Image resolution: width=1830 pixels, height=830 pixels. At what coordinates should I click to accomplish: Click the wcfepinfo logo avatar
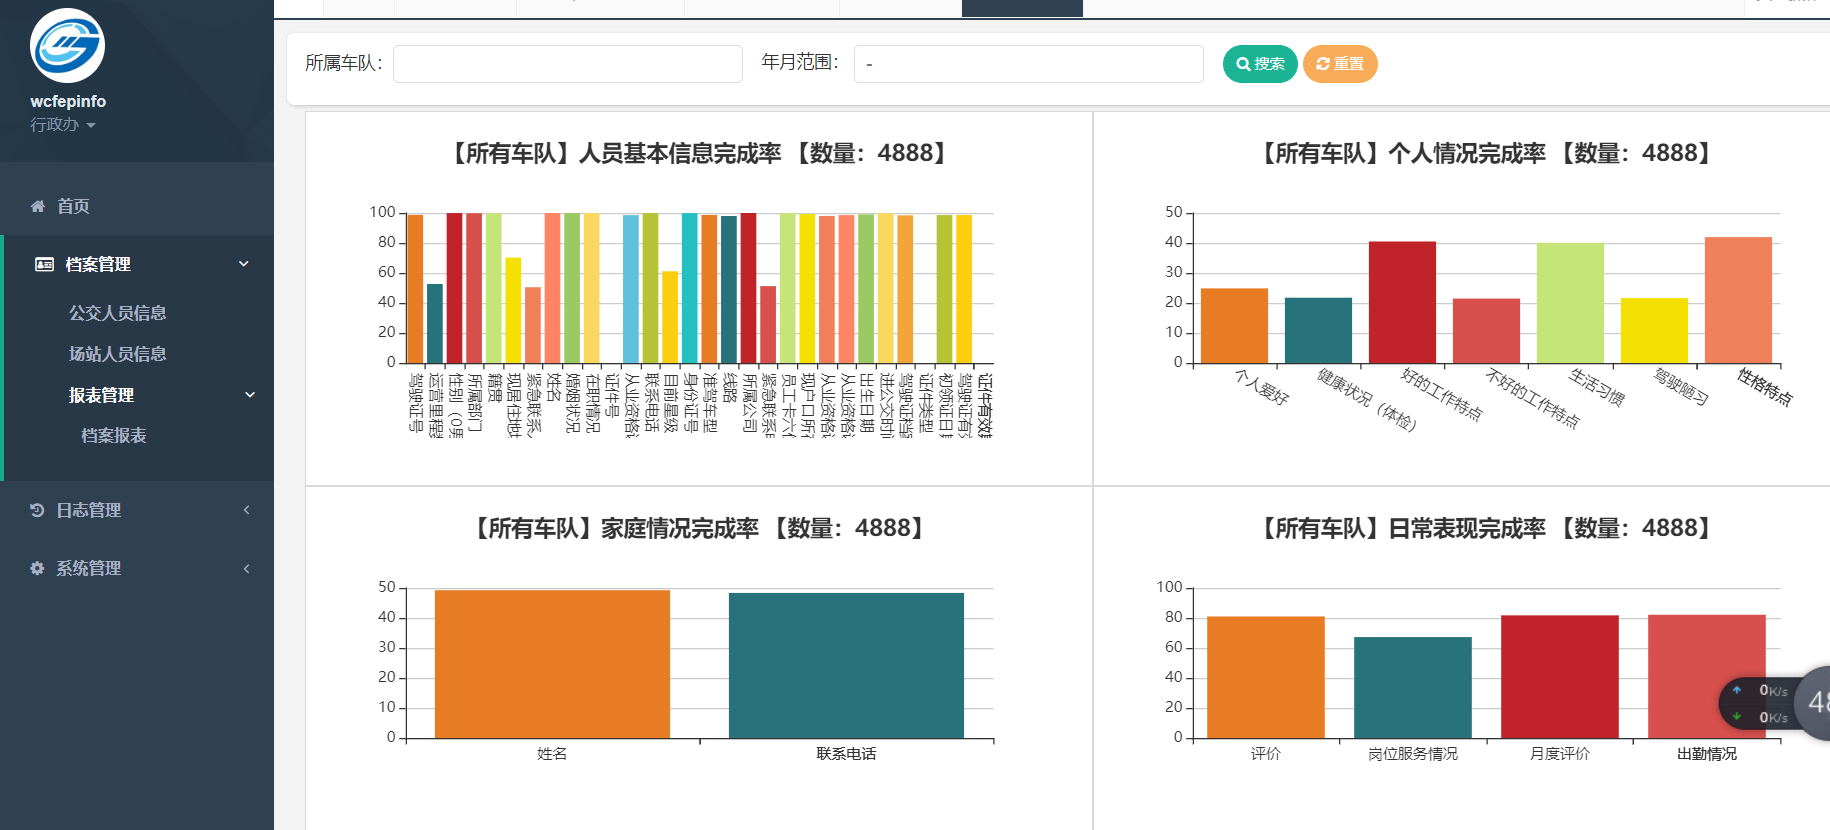click(67, 46)
